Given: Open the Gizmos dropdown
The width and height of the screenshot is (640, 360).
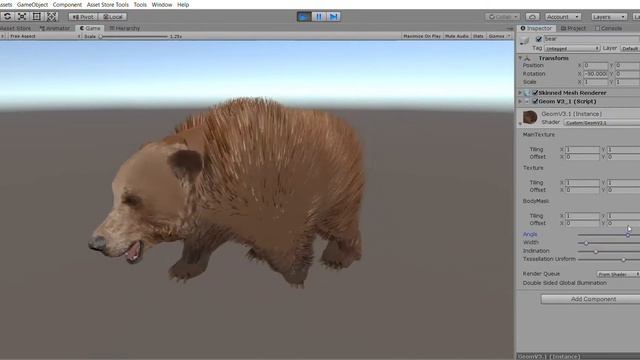Looking at the screenshot, I should [499, 36].
